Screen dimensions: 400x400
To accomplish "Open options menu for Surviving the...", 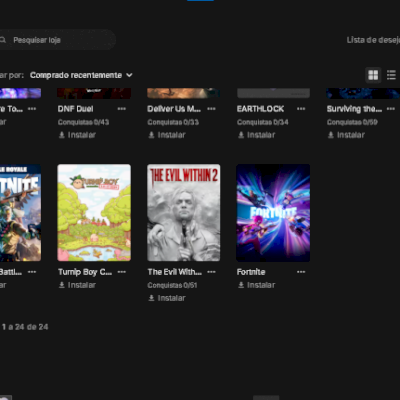I will tap(391, 109).
